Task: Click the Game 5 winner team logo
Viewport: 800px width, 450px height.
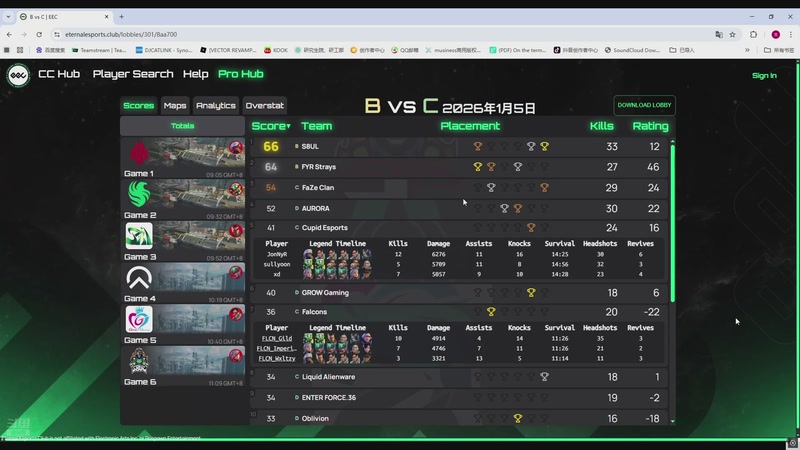Action: click(139, 319)
